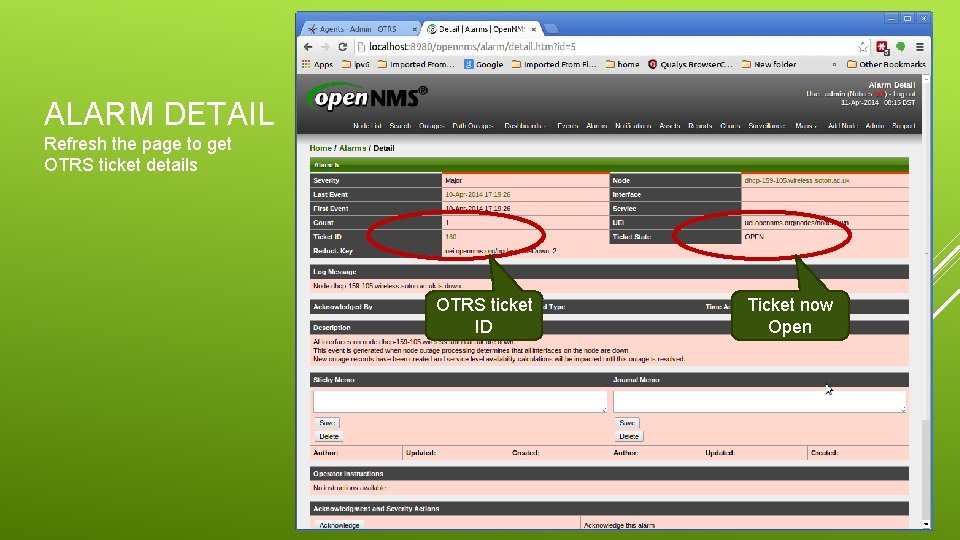
Task: Open the Imported From Fi... bookmark folder
Action: click(x=554, y=64)
